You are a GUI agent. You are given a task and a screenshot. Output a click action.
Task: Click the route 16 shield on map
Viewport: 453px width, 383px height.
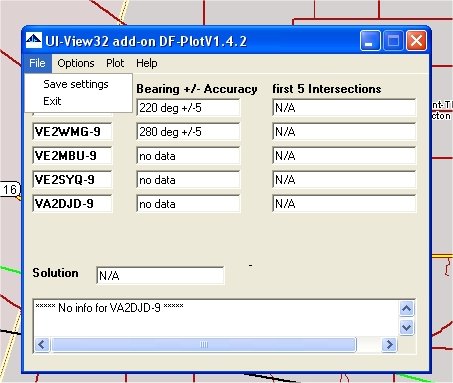pyautogui.click(x=10, y=190)
